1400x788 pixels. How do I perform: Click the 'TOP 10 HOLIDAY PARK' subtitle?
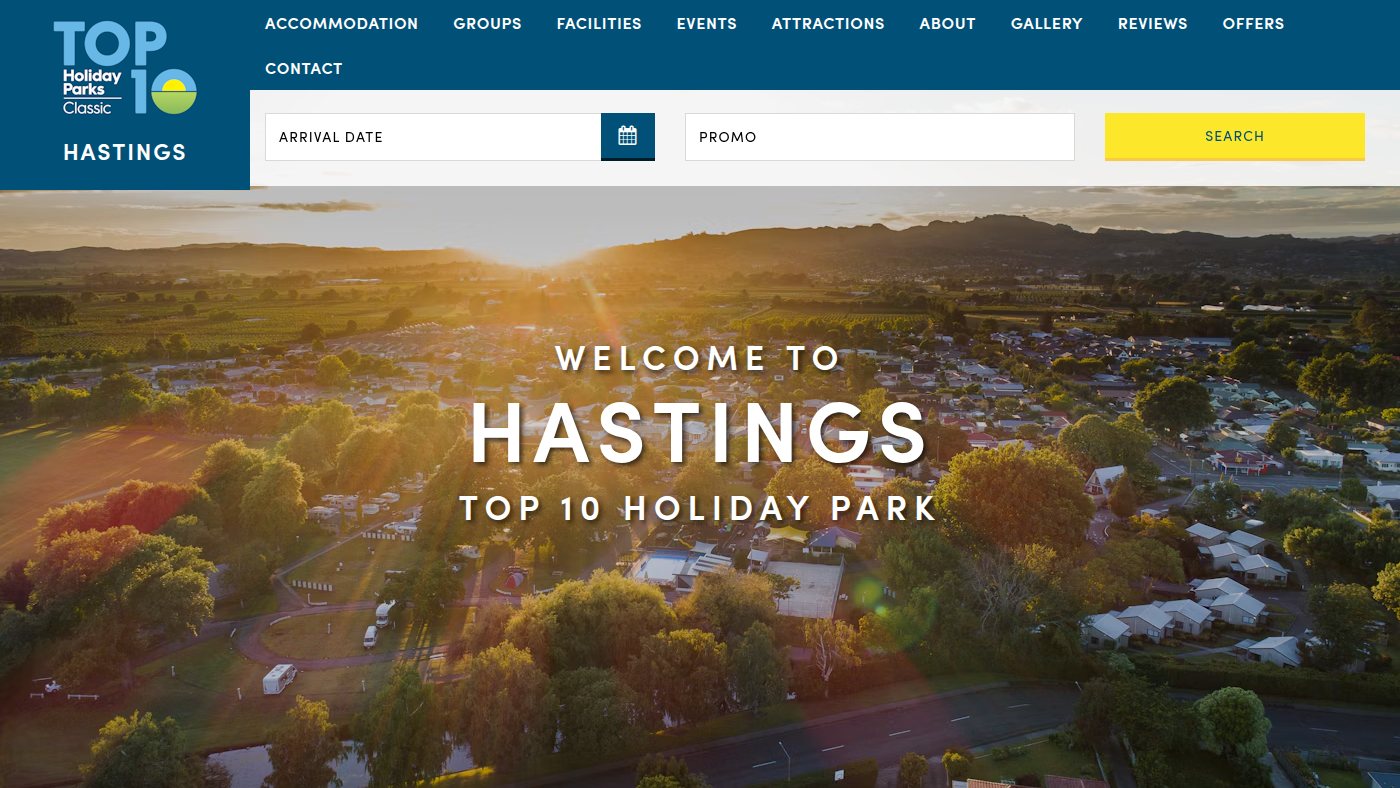[x=699, y=508]
